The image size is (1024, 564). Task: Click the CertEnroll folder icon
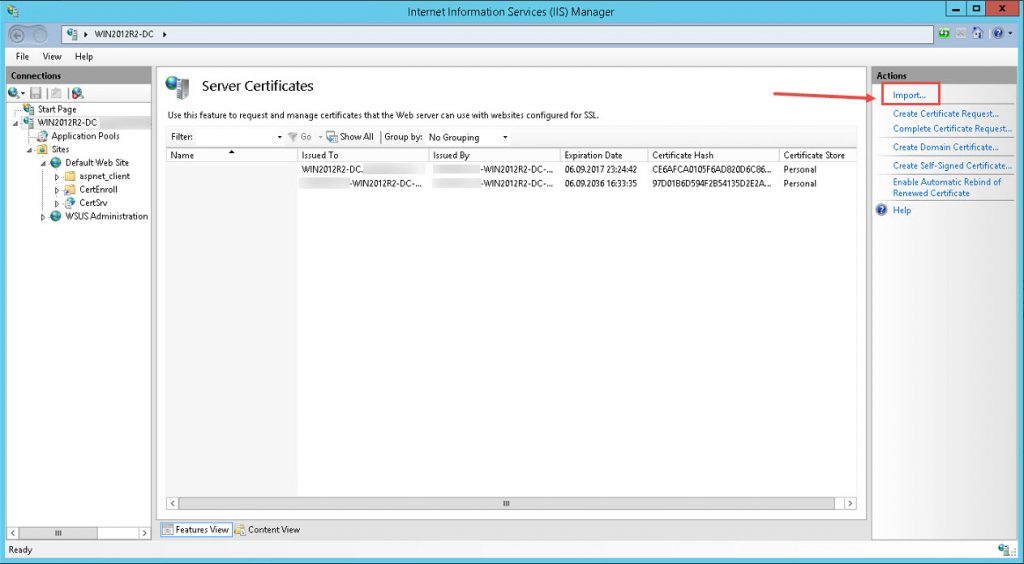70,189
